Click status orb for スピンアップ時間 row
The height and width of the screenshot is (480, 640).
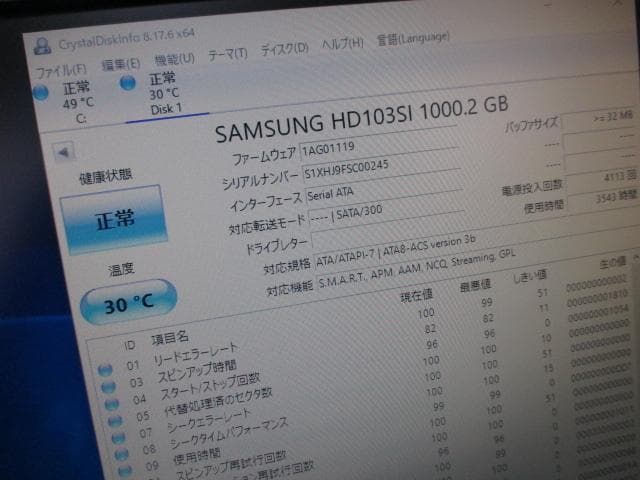[x=108, y=387]
